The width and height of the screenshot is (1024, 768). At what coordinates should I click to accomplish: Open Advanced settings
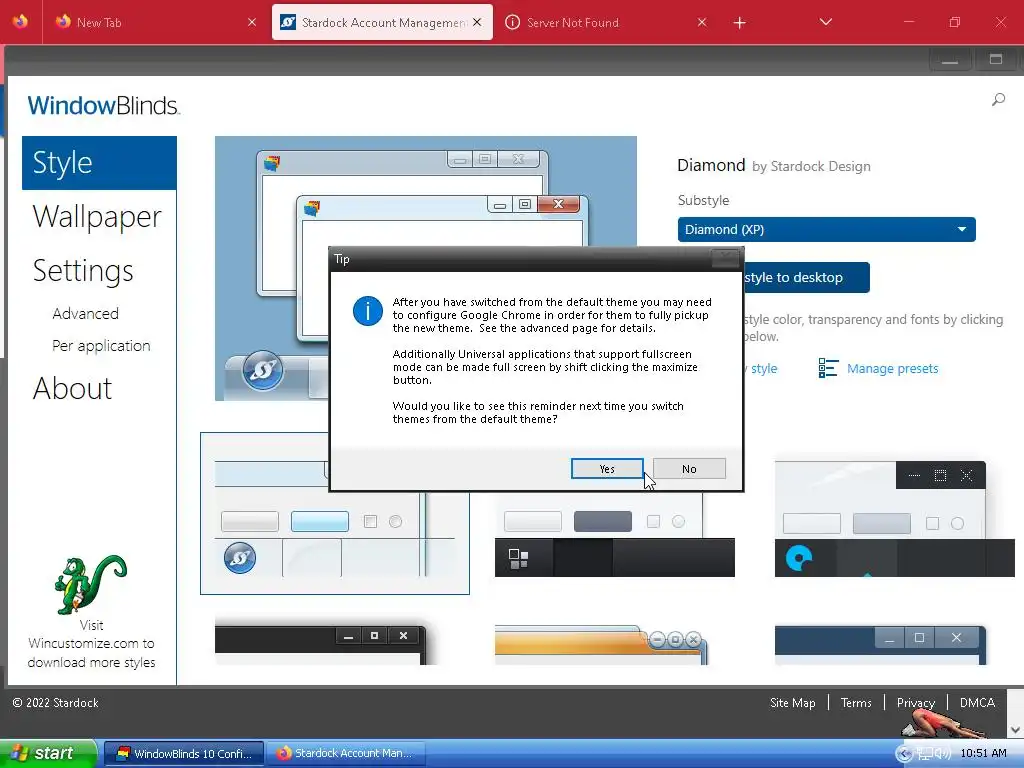click(x=86, y=313)
